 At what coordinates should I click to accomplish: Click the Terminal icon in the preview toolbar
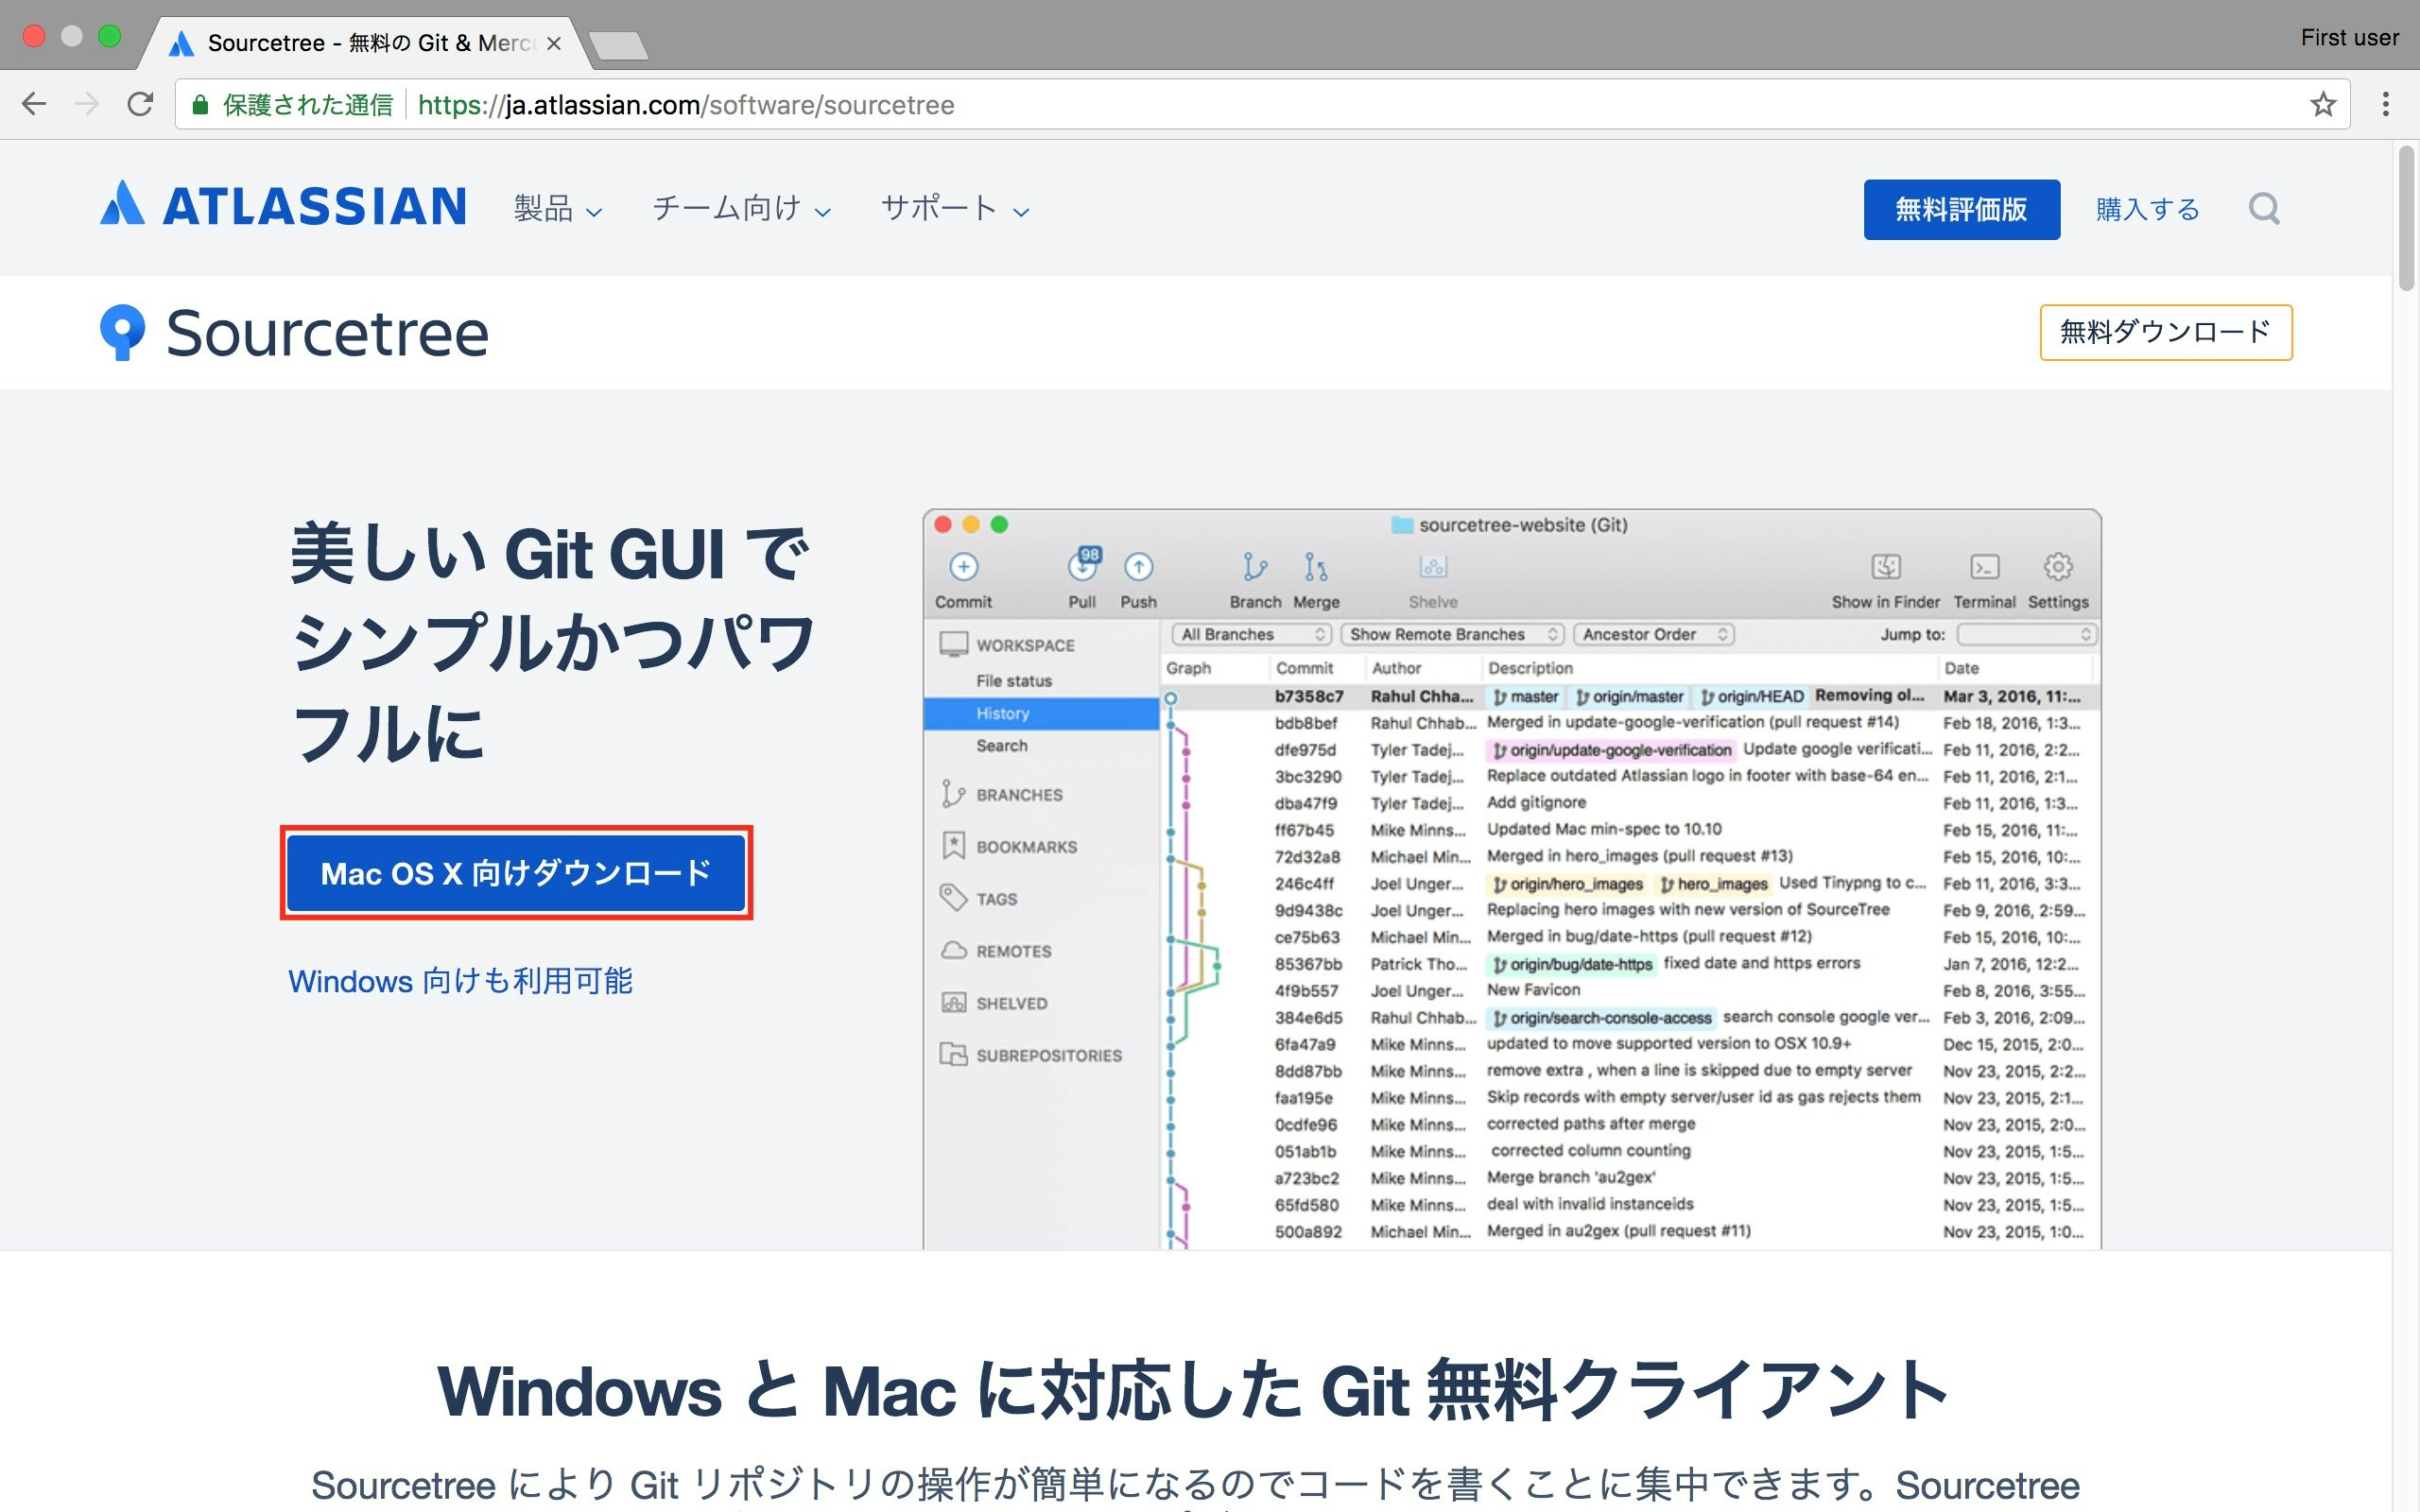pos(1985,567)
